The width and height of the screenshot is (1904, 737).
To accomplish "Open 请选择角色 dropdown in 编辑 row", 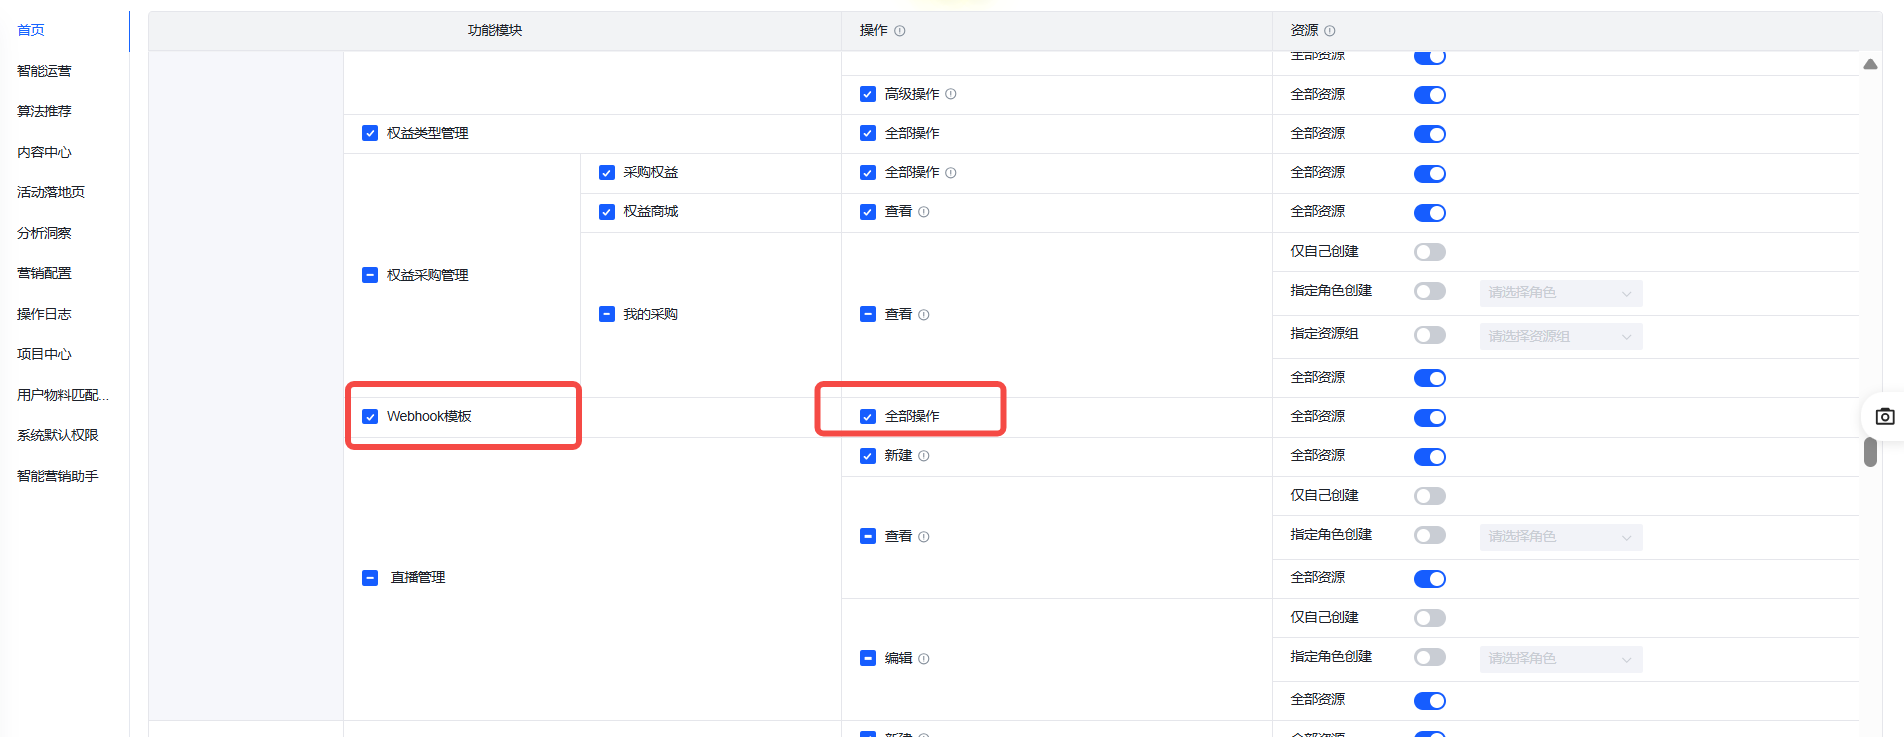I will click(1560, 659).
